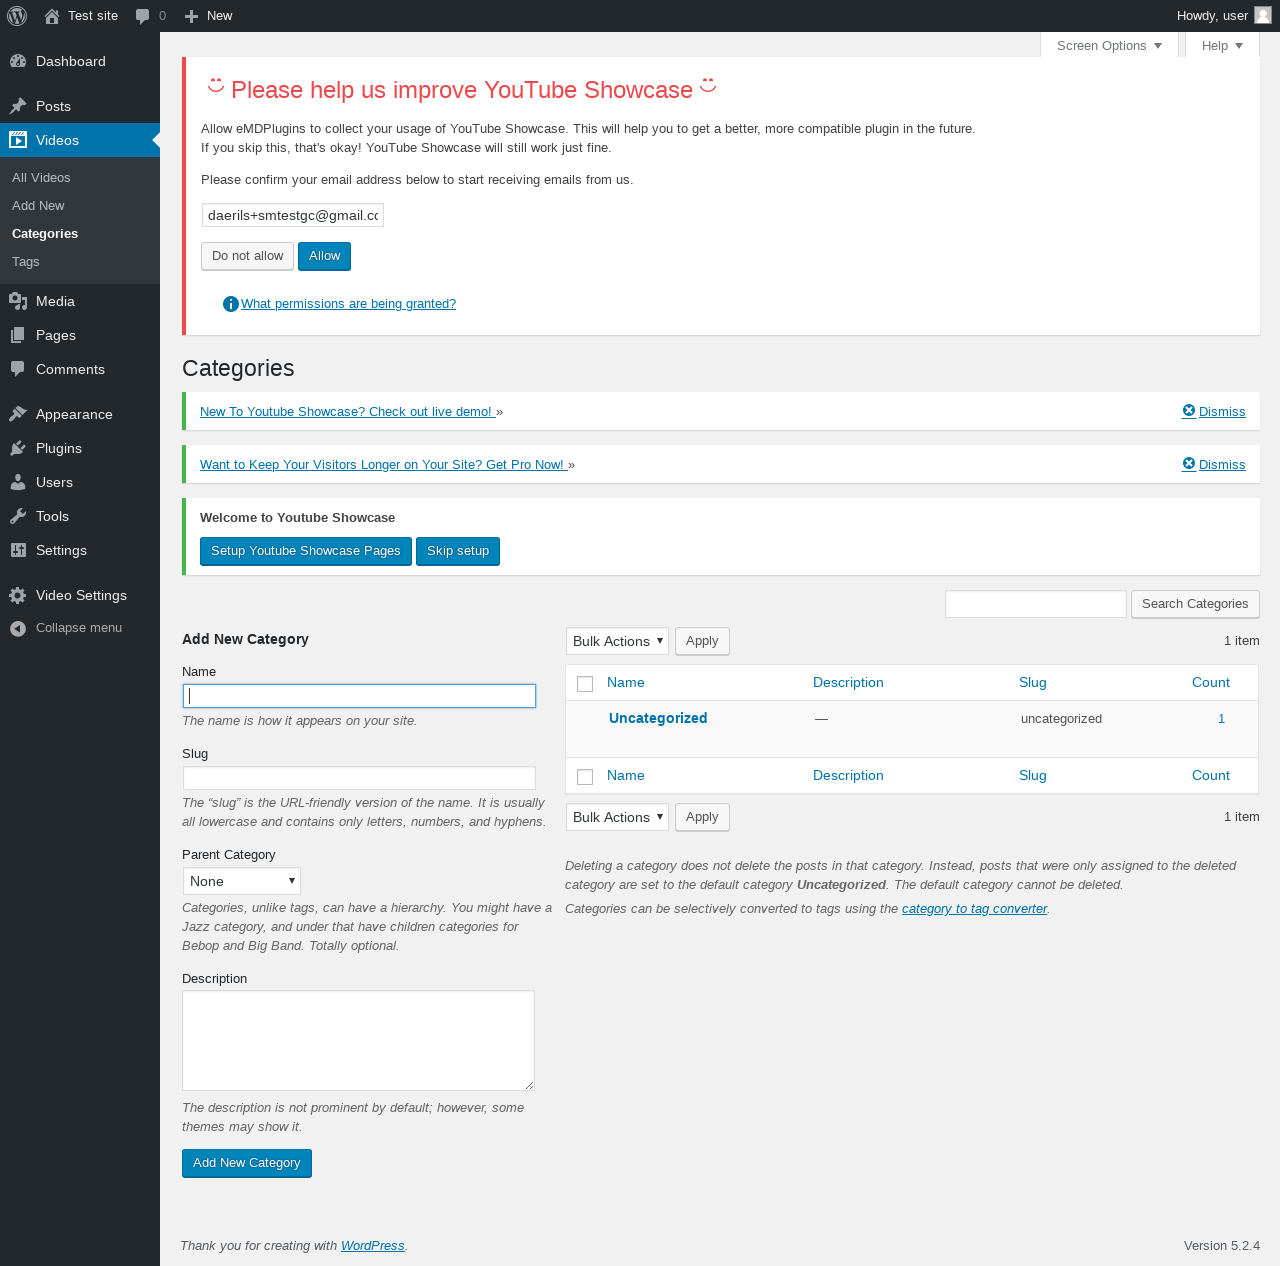Click the WordPress logo icon
Image resolution: width=1280 pixels, height=1266 pixels.
[x=17, y=16]
